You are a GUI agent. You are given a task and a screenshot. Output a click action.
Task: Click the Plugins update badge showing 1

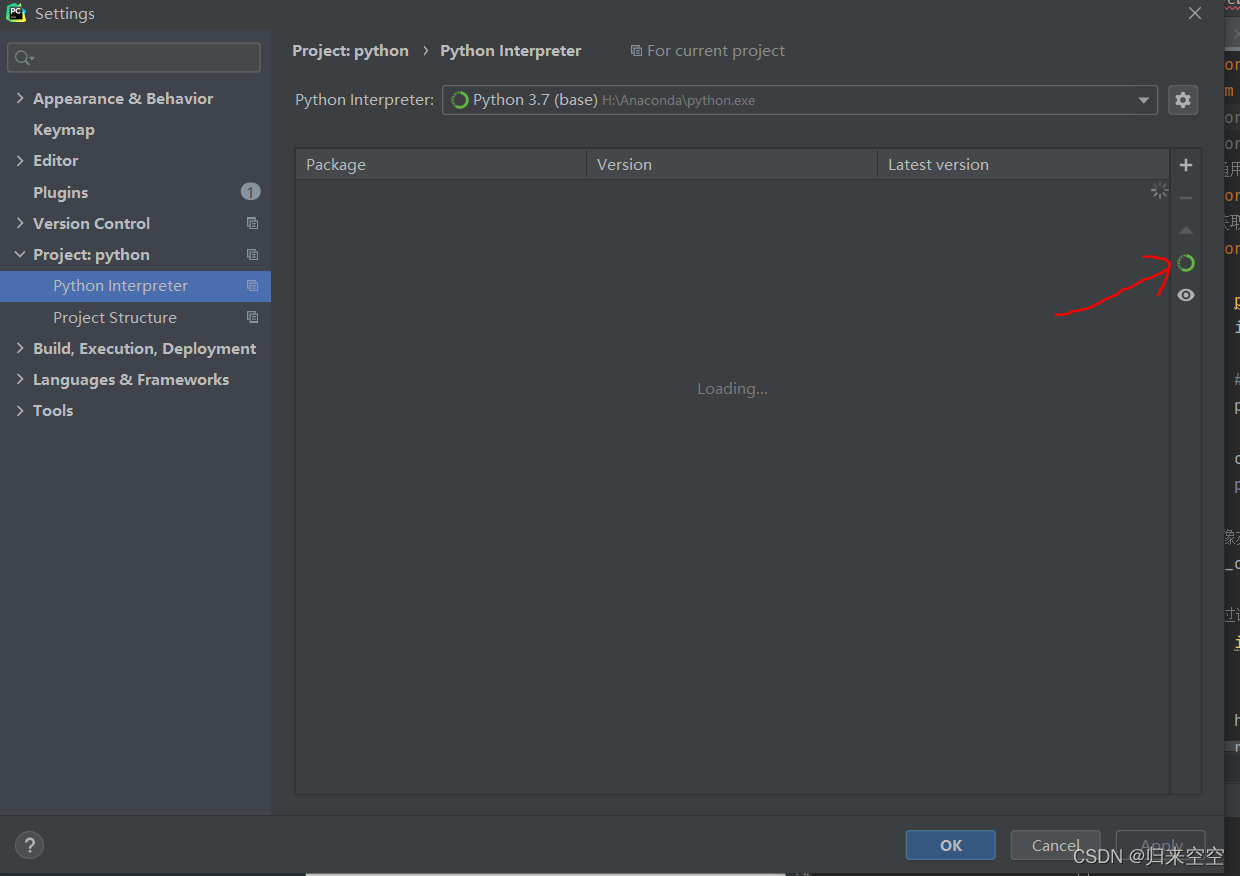coord(250,191)
